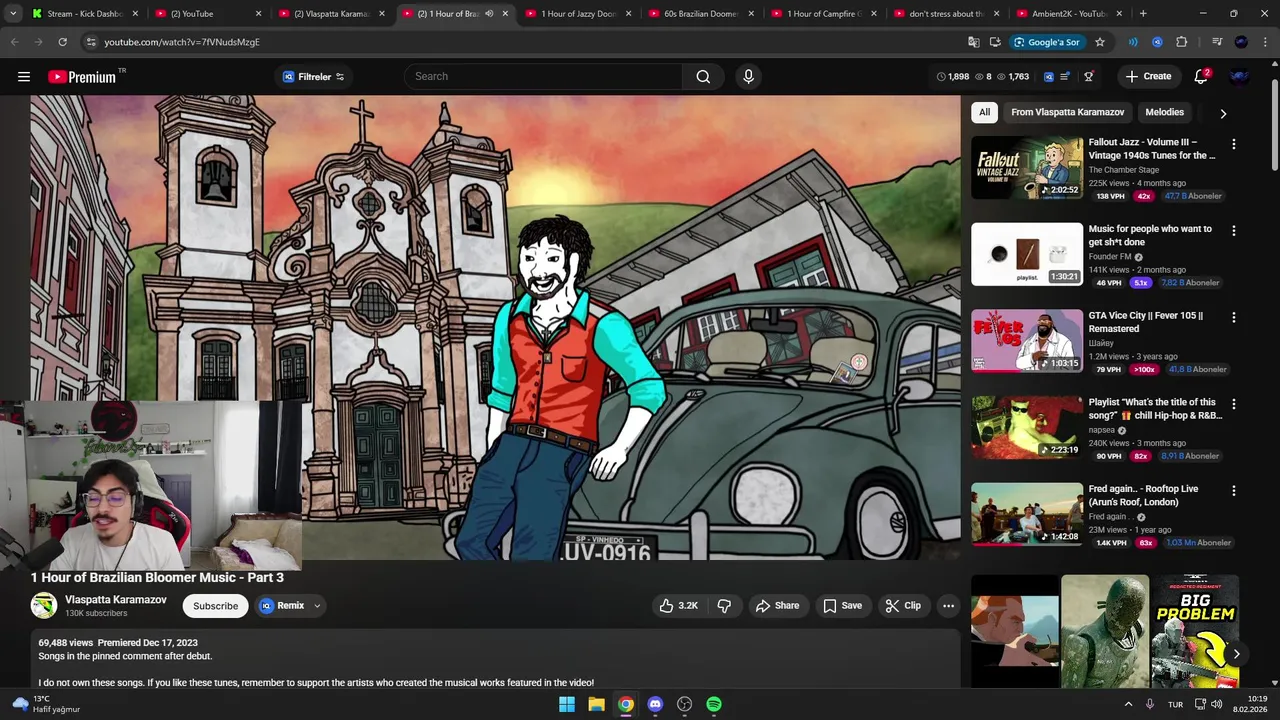The width and height of the screenshot is (1280, 720).
Task: Show more filter chips with right chevron
Action: pos(1223,113)
